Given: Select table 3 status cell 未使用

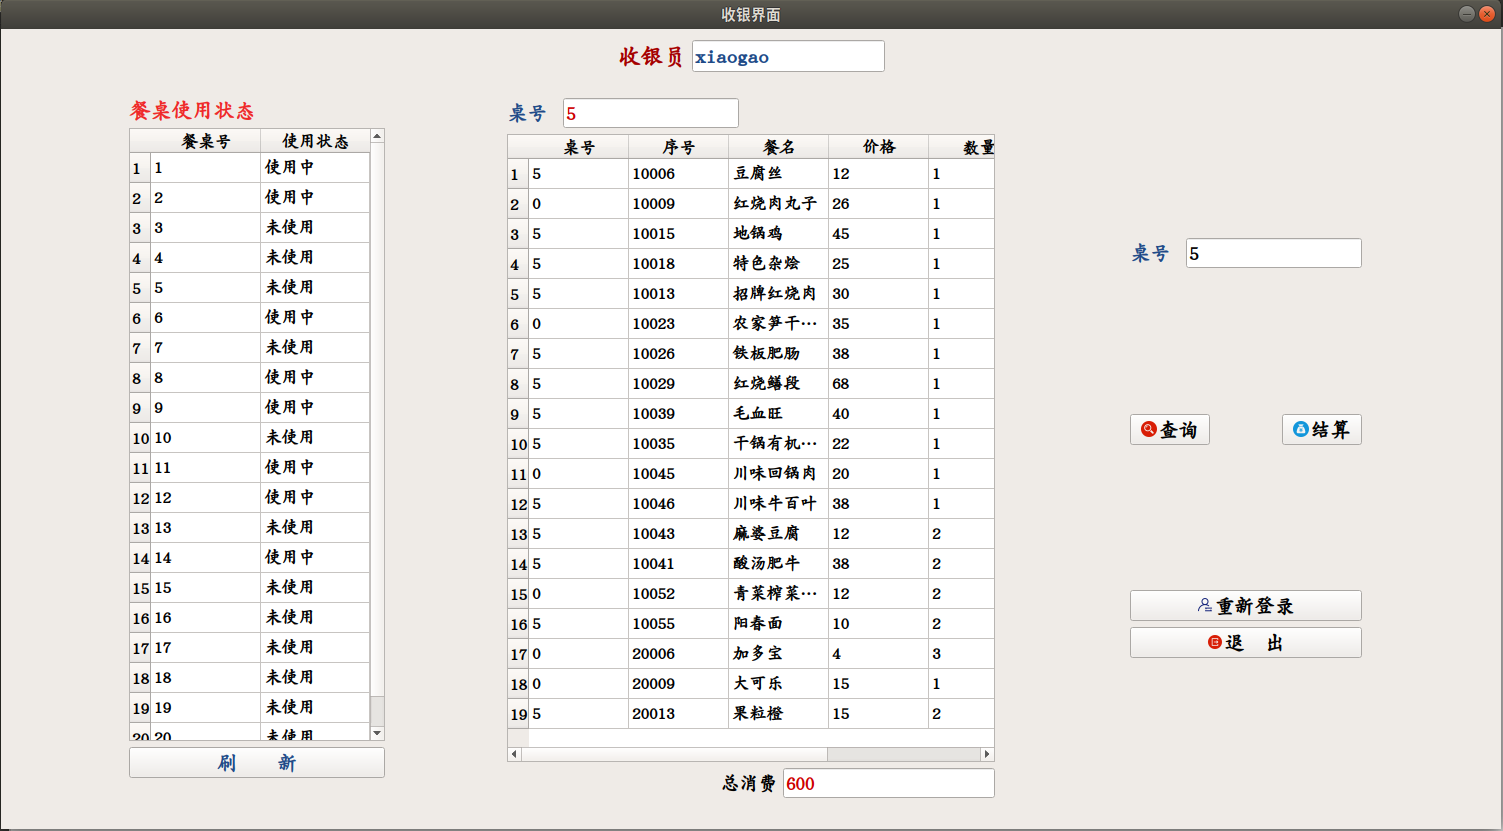Looking at the screenshot, I should (x=315, y=228).
